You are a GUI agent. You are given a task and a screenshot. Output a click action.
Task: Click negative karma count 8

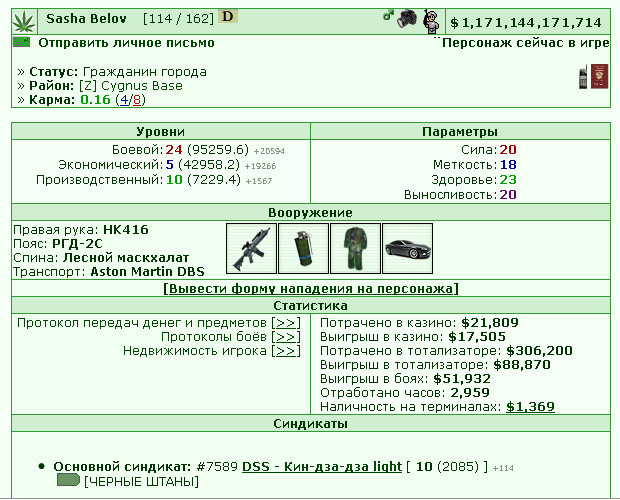137,100
